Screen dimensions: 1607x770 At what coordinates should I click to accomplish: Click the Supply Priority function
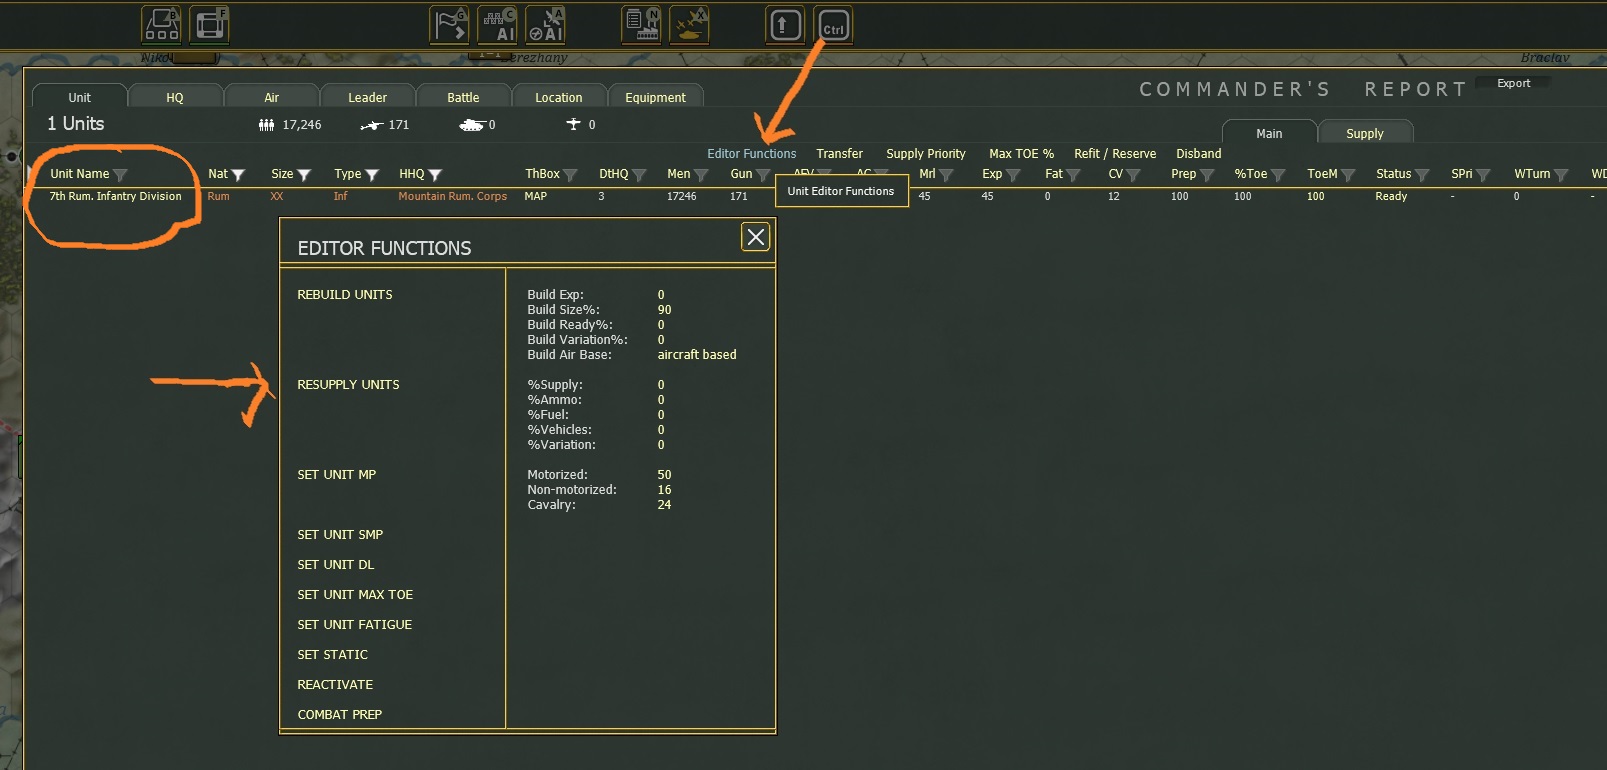coord(926,154)
